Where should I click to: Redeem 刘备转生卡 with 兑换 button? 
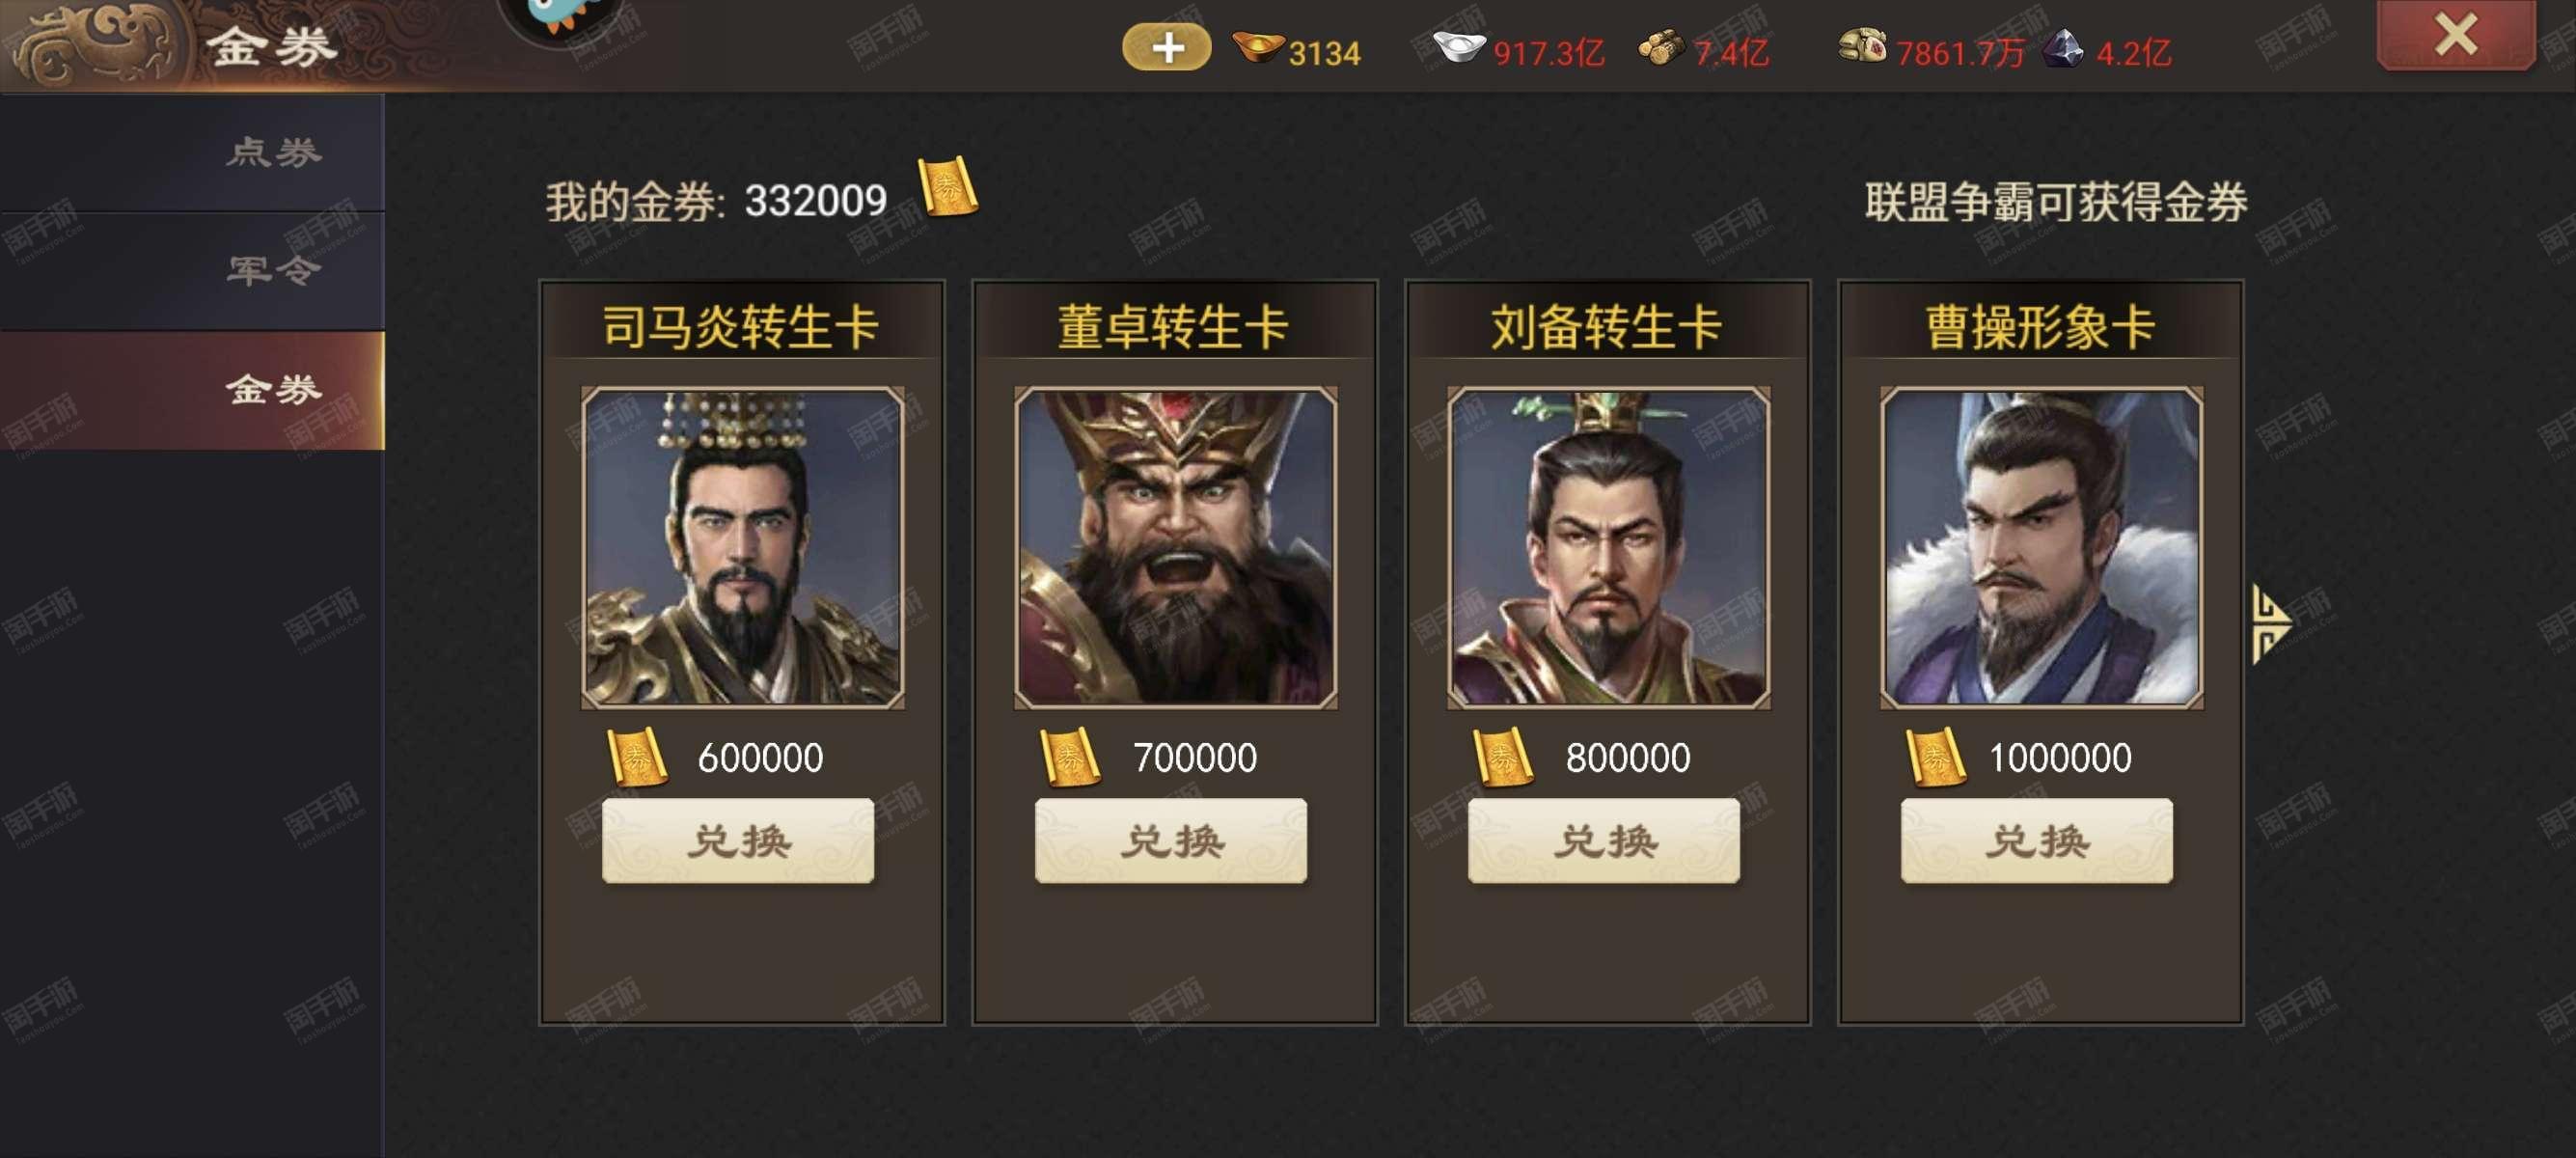click(1604, 841)
